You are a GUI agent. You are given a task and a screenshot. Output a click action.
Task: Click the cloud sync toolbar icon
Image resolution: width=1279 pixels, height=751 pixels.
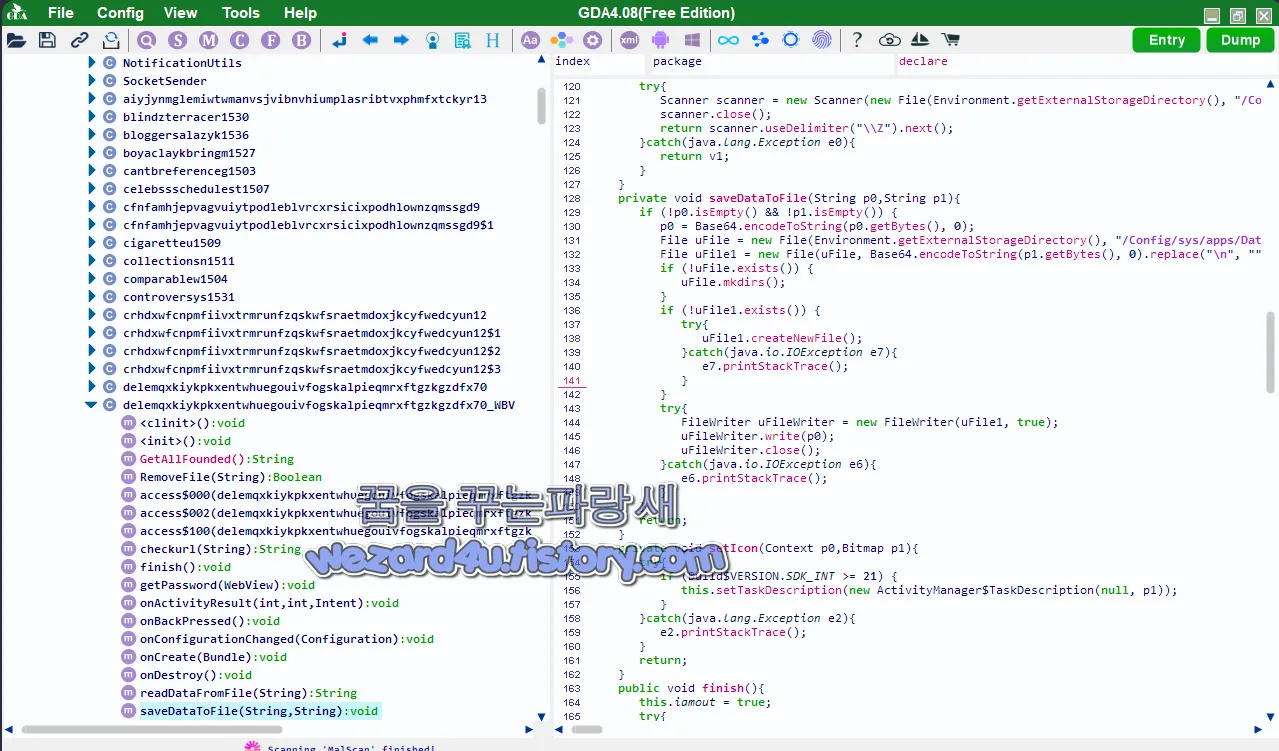click(889, 40)
